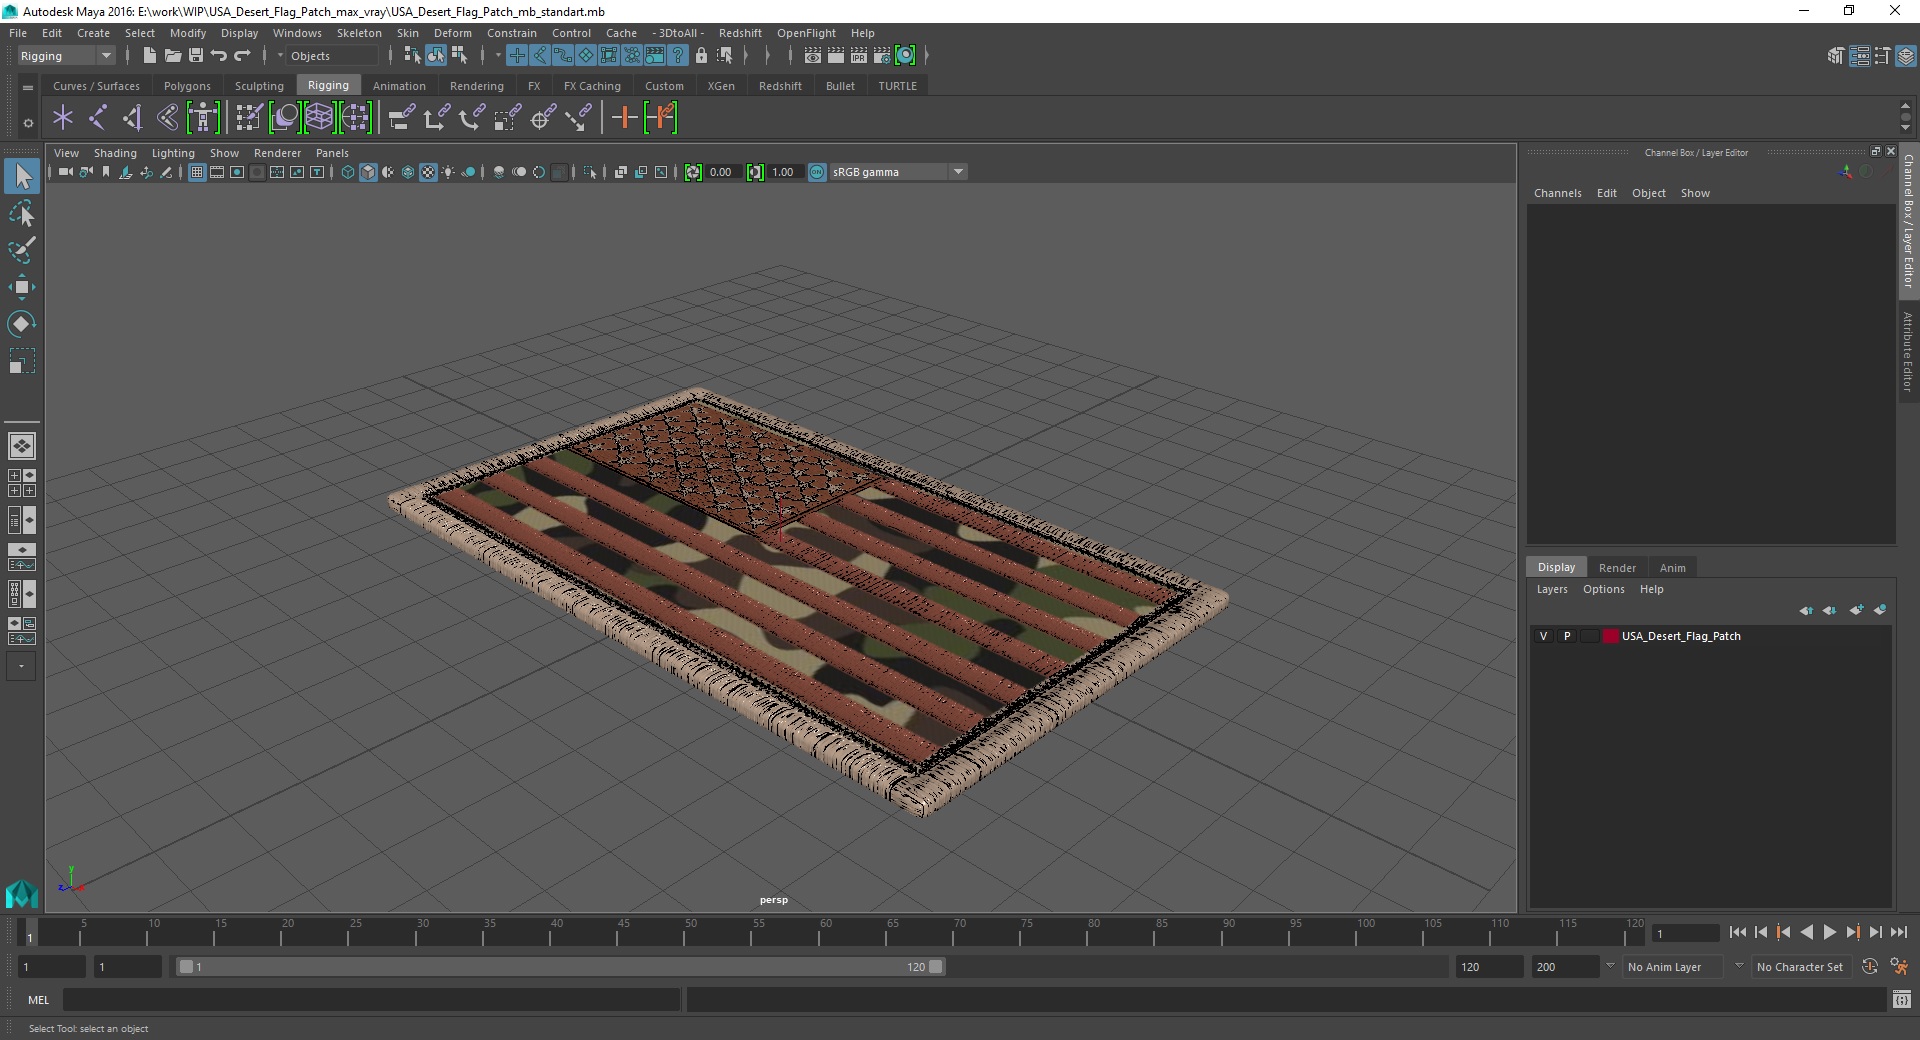Activate the Paint Selection tool
This screenshot has height=1040, width=1920.
(22, 250)
